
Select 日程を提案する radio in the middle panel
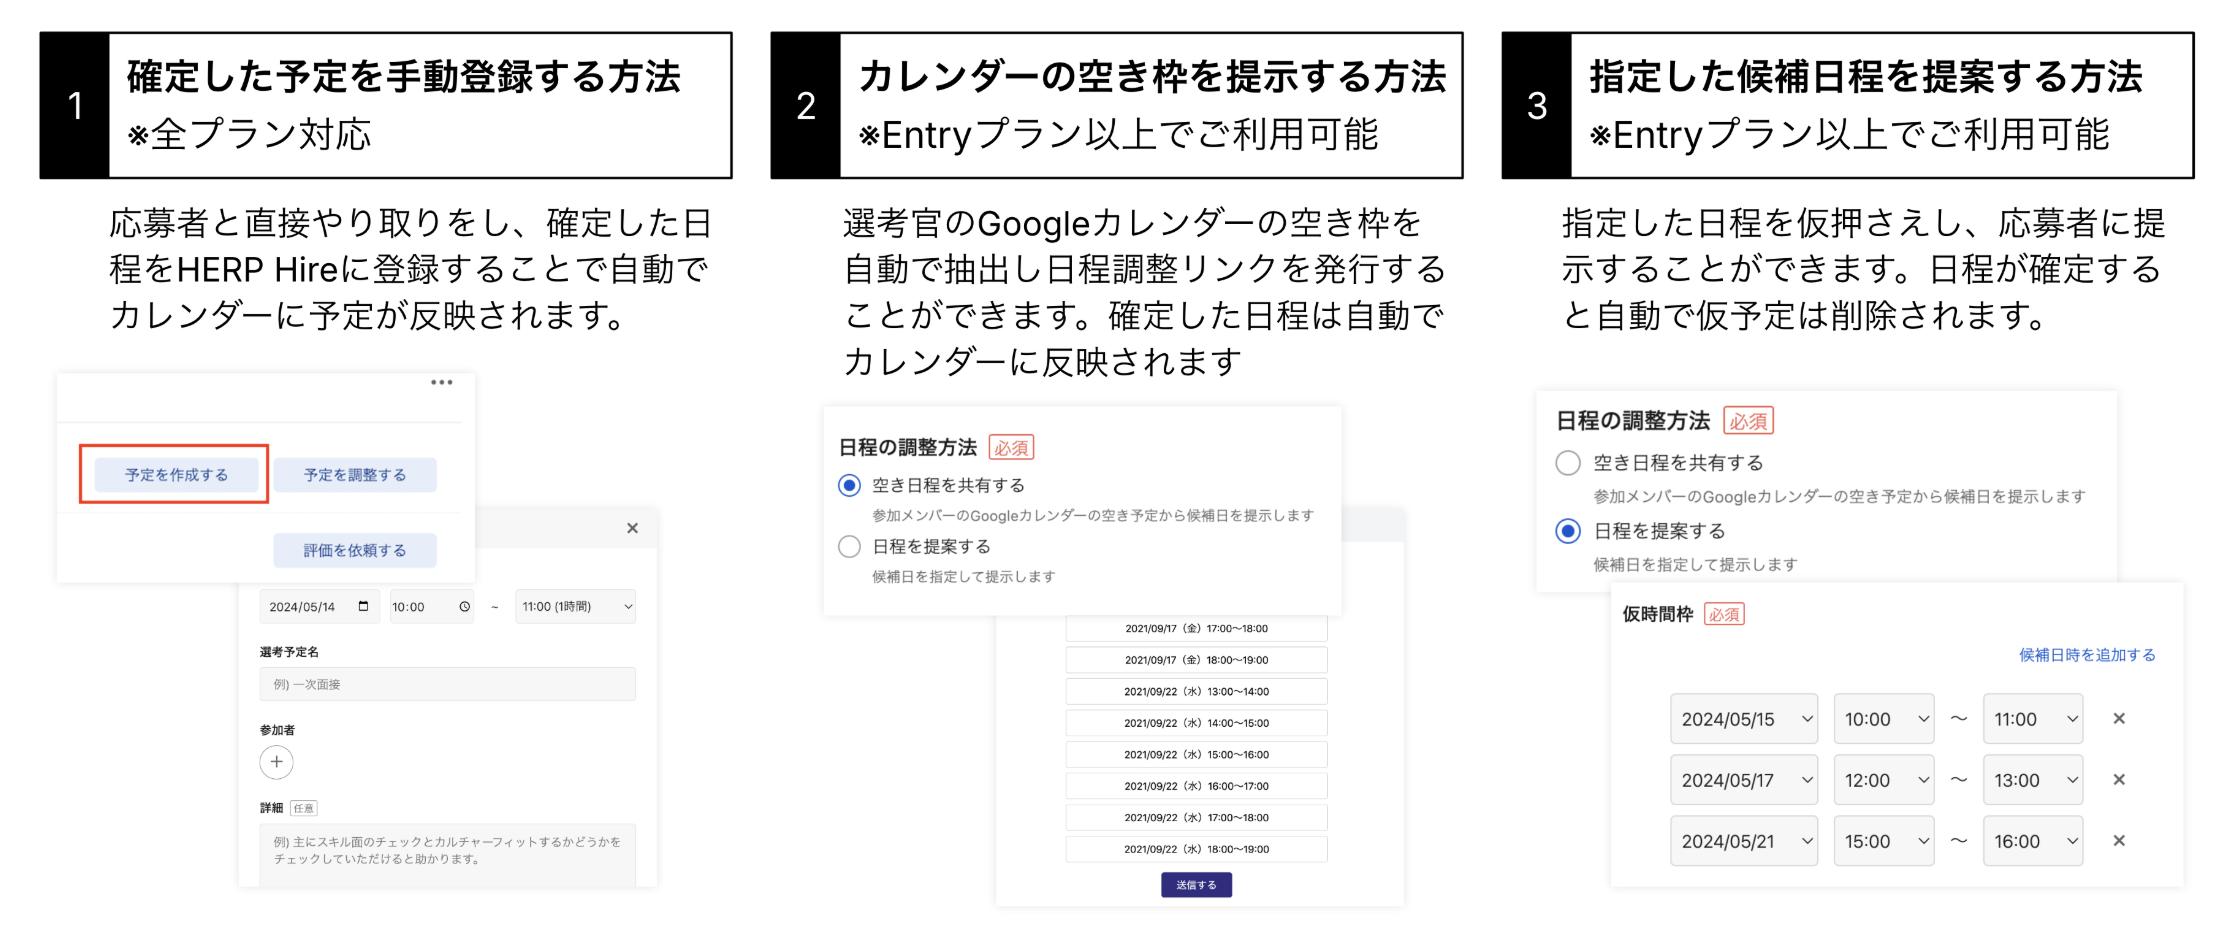tap(849, 546)
